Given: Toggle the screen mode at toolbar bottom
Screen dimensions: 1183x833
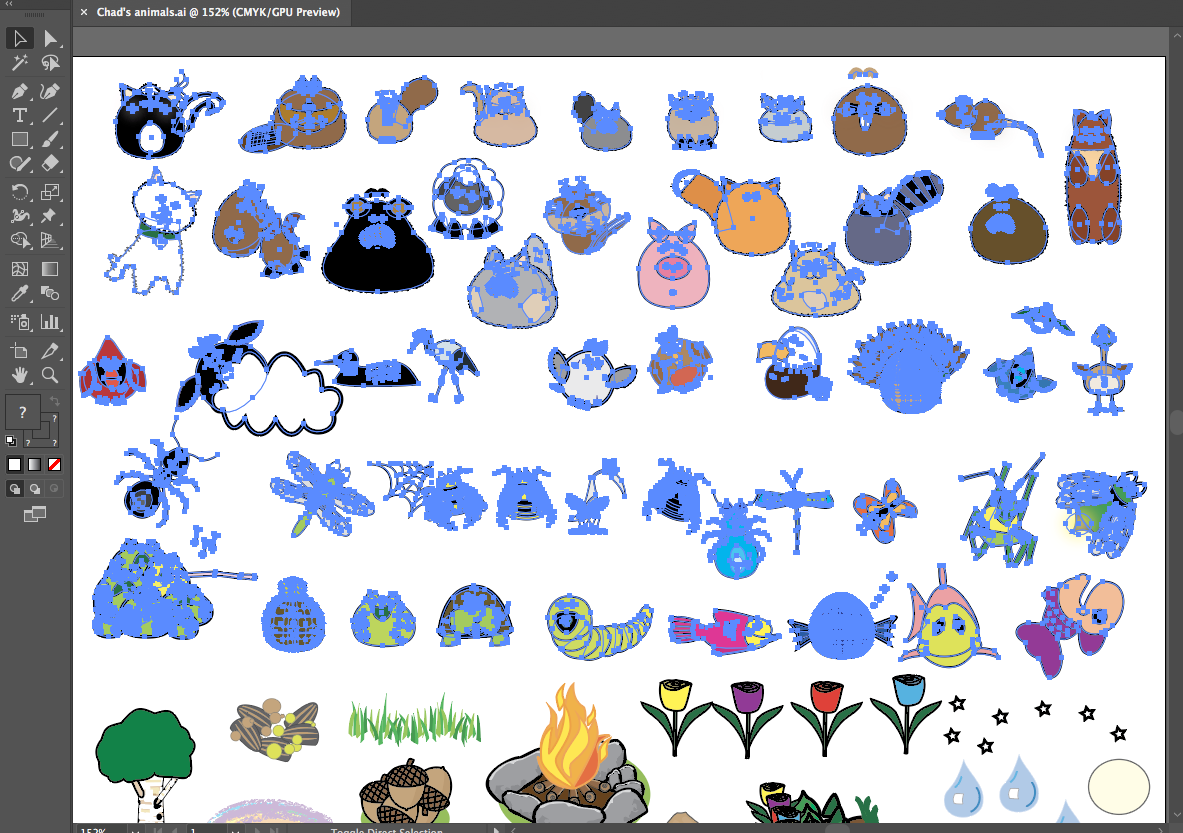Looking at the screenshot, I should click(x=36, y=513).
